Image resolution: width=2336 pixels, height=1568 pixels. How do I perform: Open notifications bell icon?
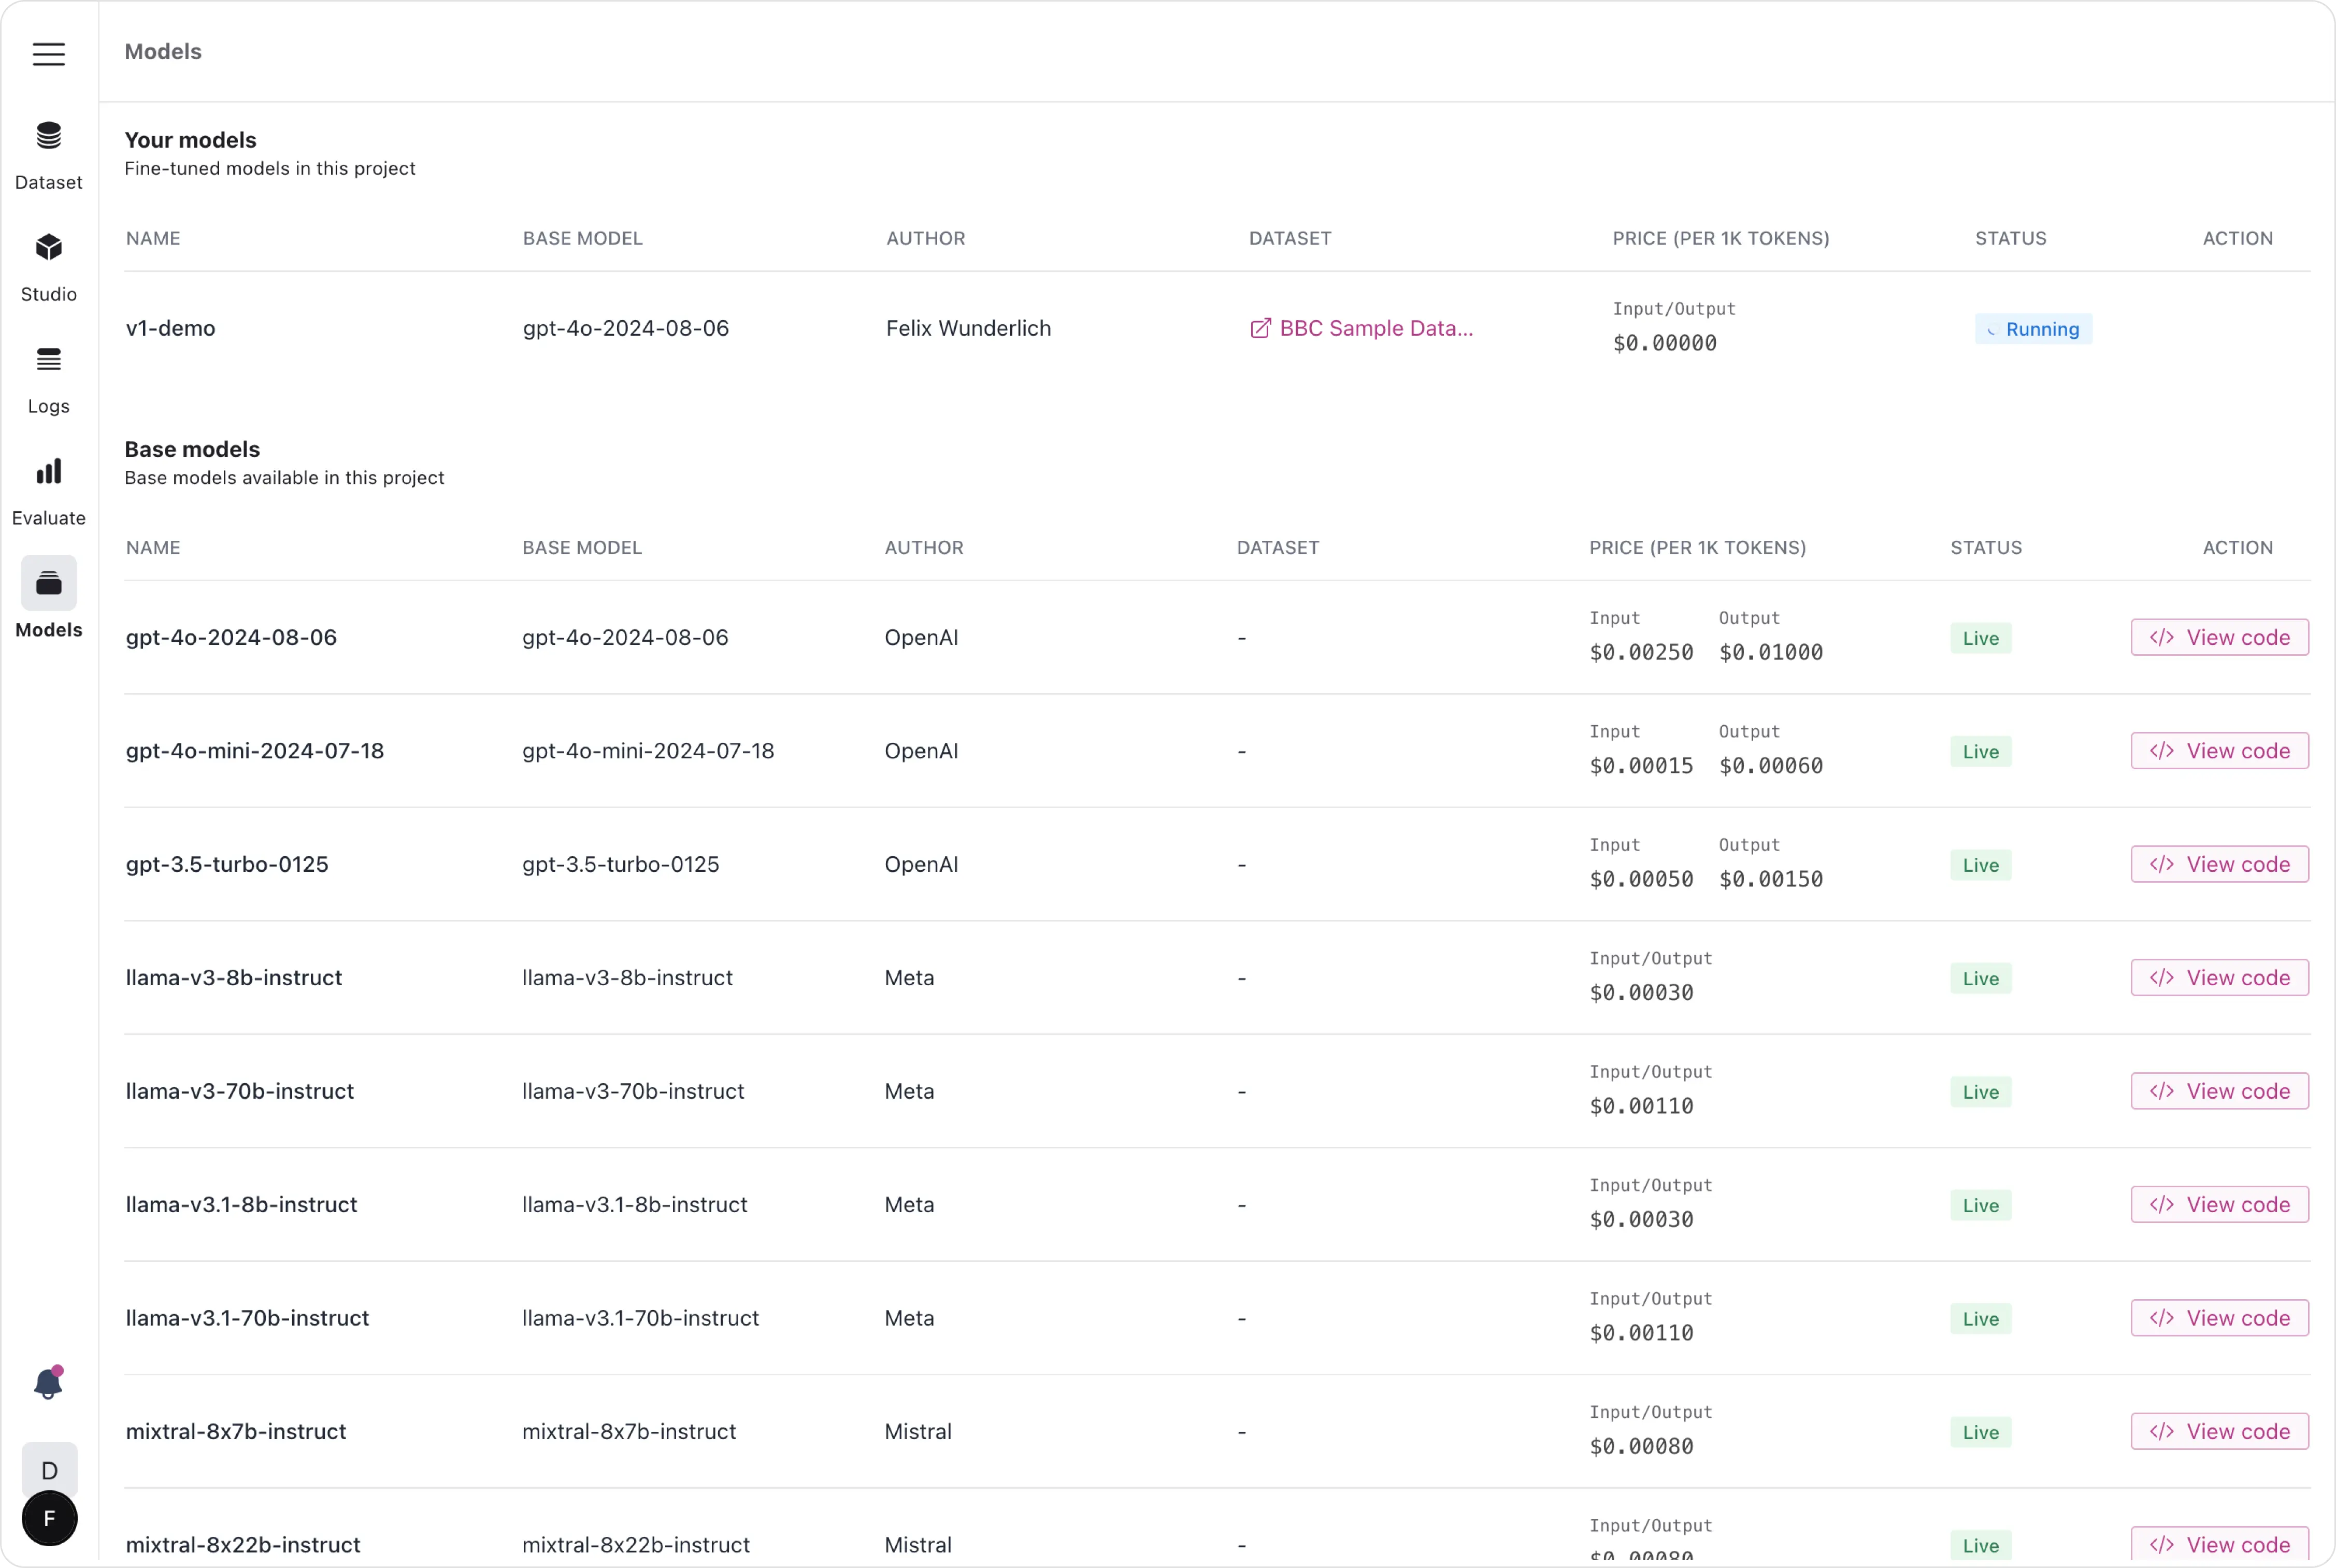point(48,1384)
